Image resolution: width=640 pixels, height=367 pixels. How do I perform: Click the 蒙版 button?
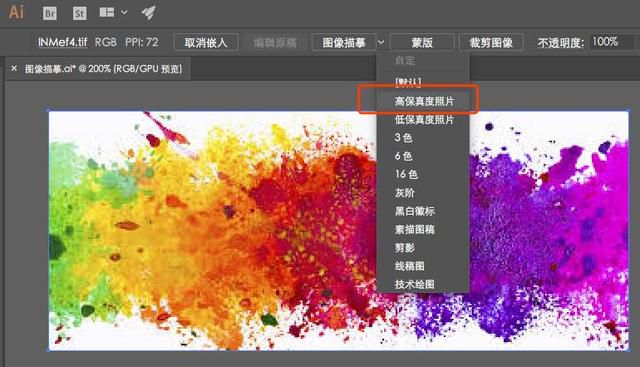click(422, 42)
